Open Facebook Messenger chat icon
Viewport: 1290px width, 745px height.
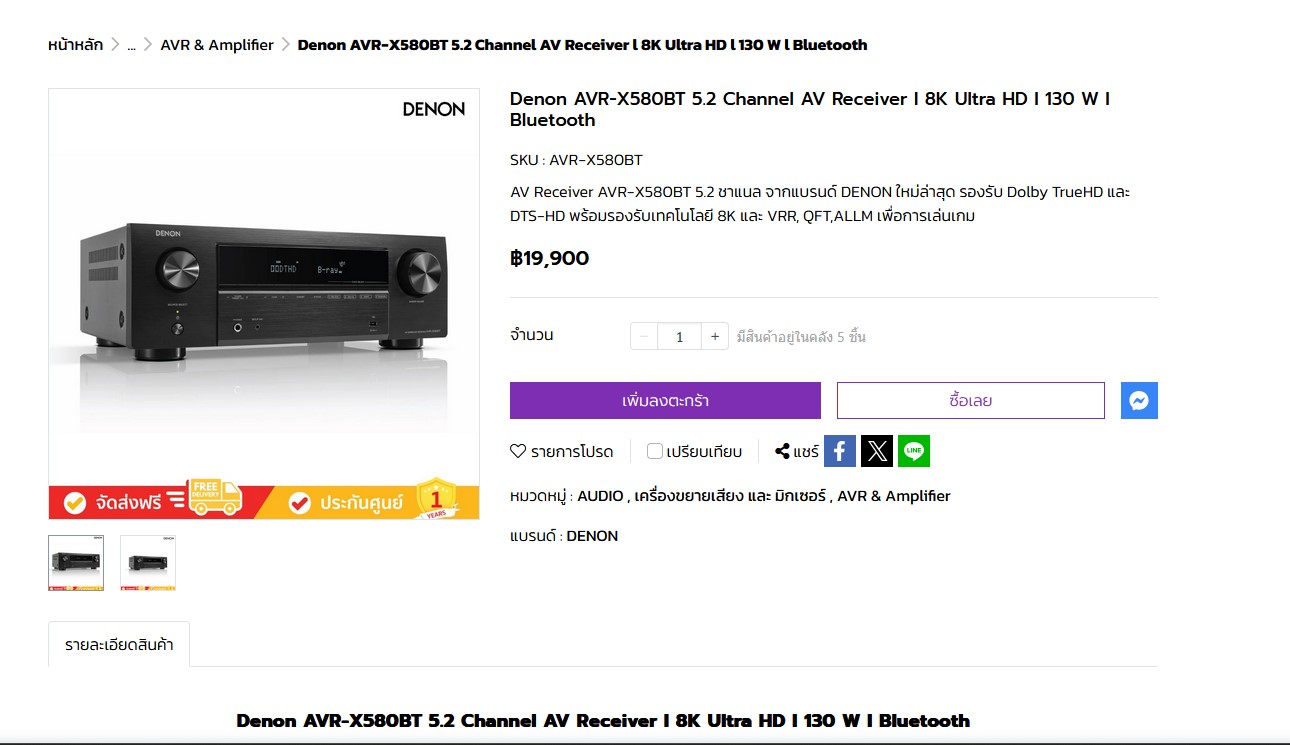(x=1139, y=401)
